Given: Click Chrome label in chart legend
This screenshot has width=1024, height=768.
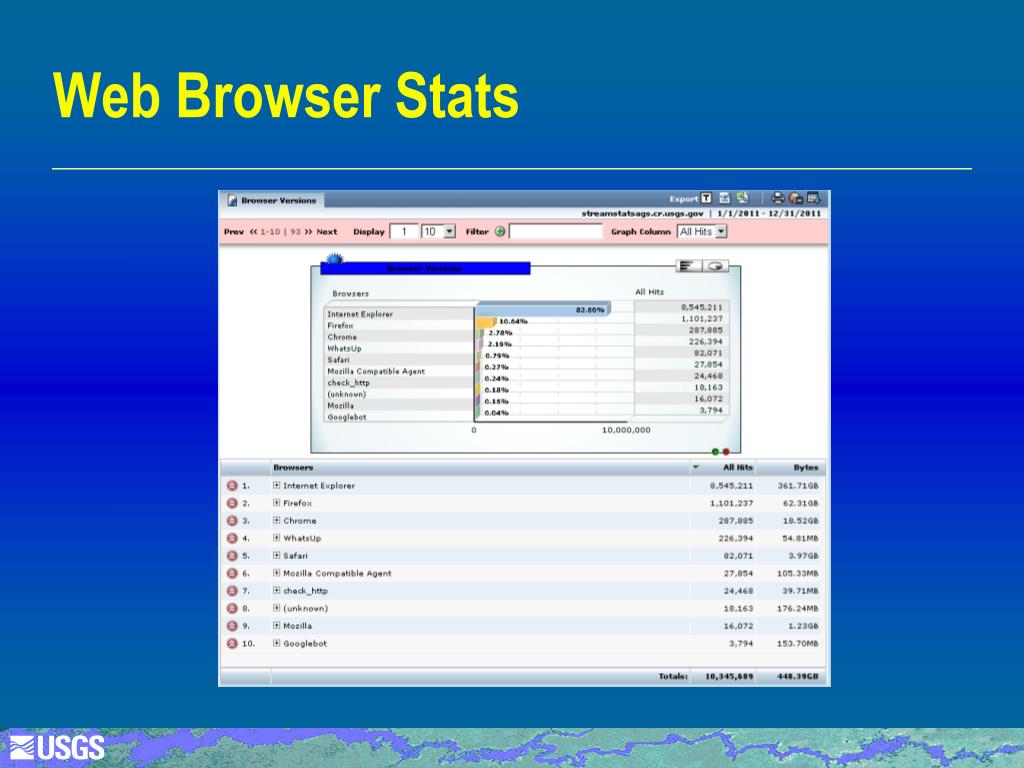Looking at the screenshot, I should 342,337.
